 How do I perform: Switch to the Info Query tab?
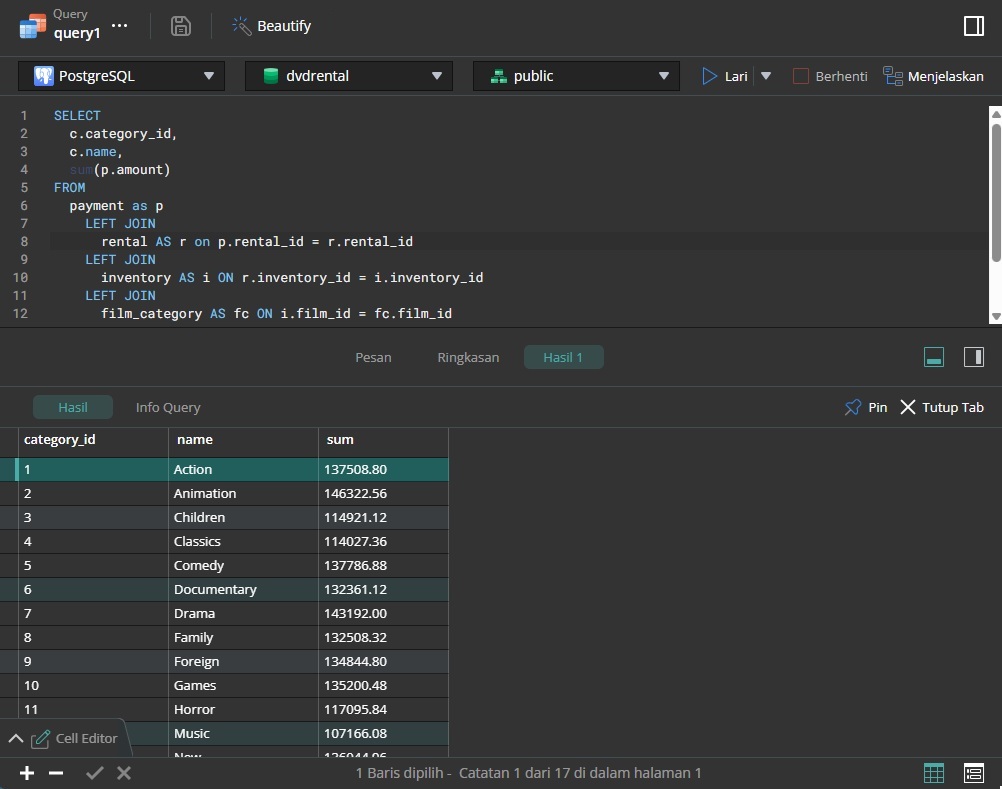point(167,407)
